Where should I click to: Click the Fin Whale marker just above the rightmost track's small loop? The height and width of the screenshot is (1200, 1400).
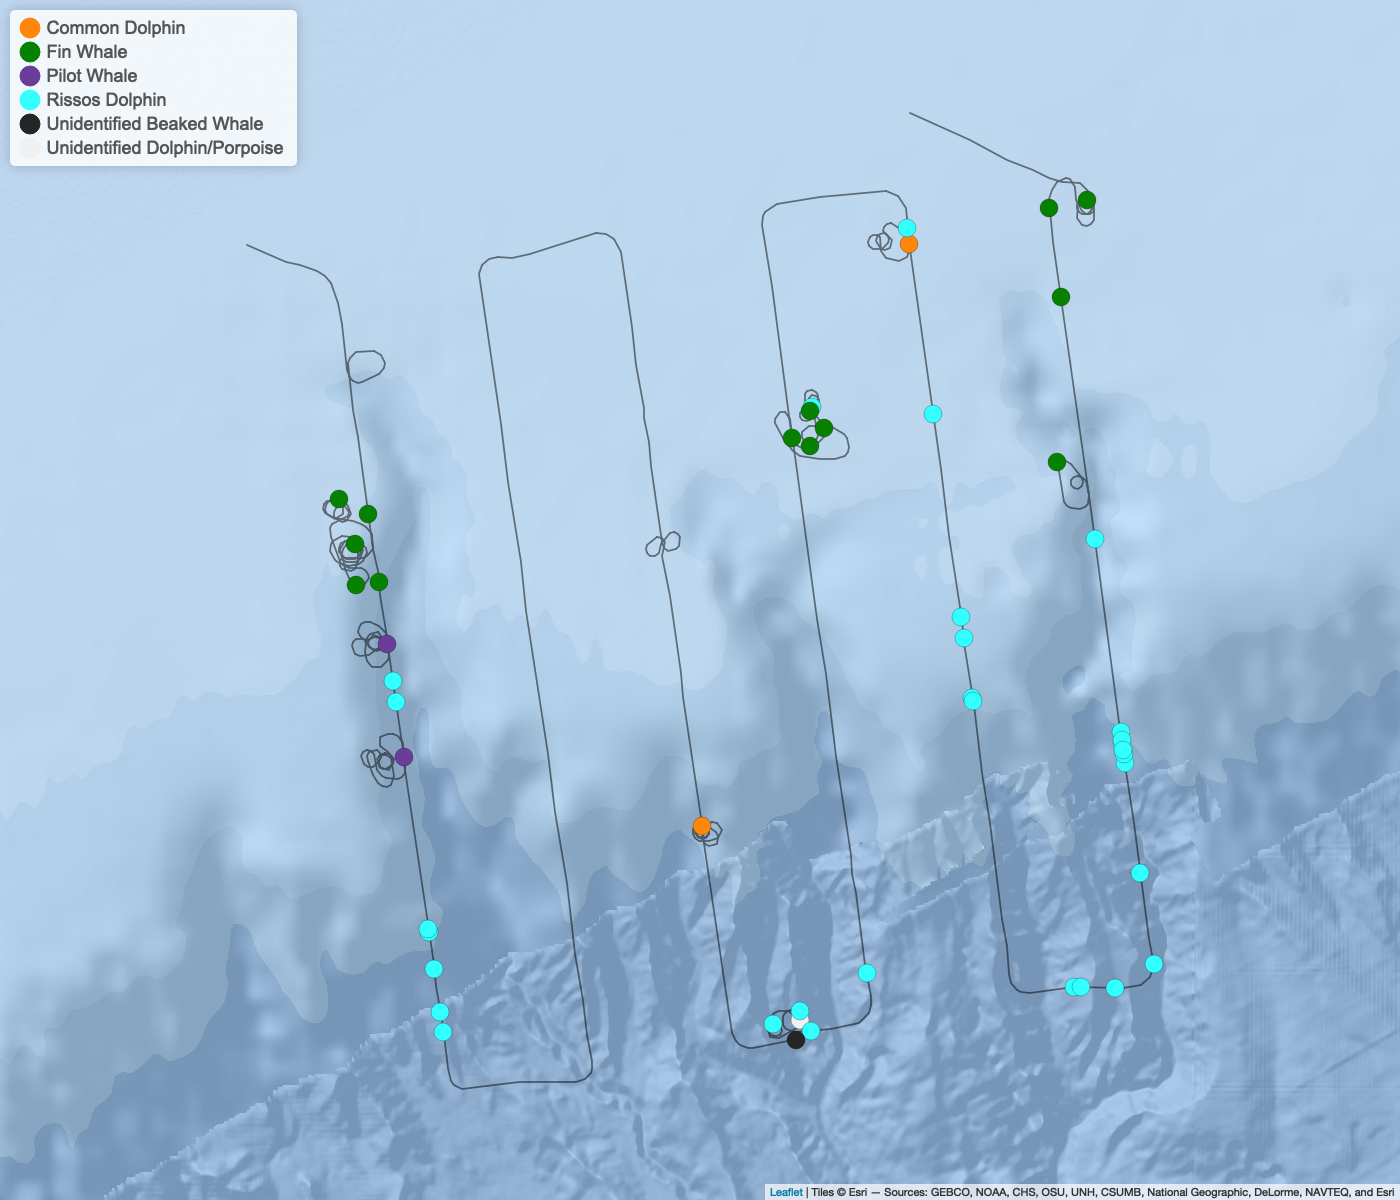pyautogui.click(x=1057, y=462)
